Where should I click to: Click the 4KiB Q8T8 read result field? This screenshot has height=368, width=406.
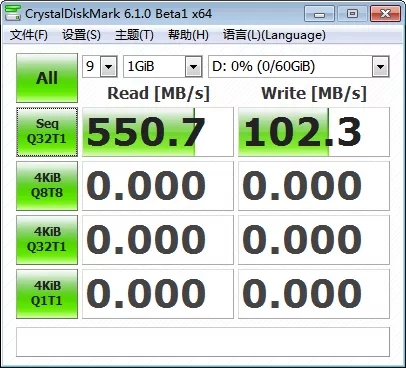(158, 186)
